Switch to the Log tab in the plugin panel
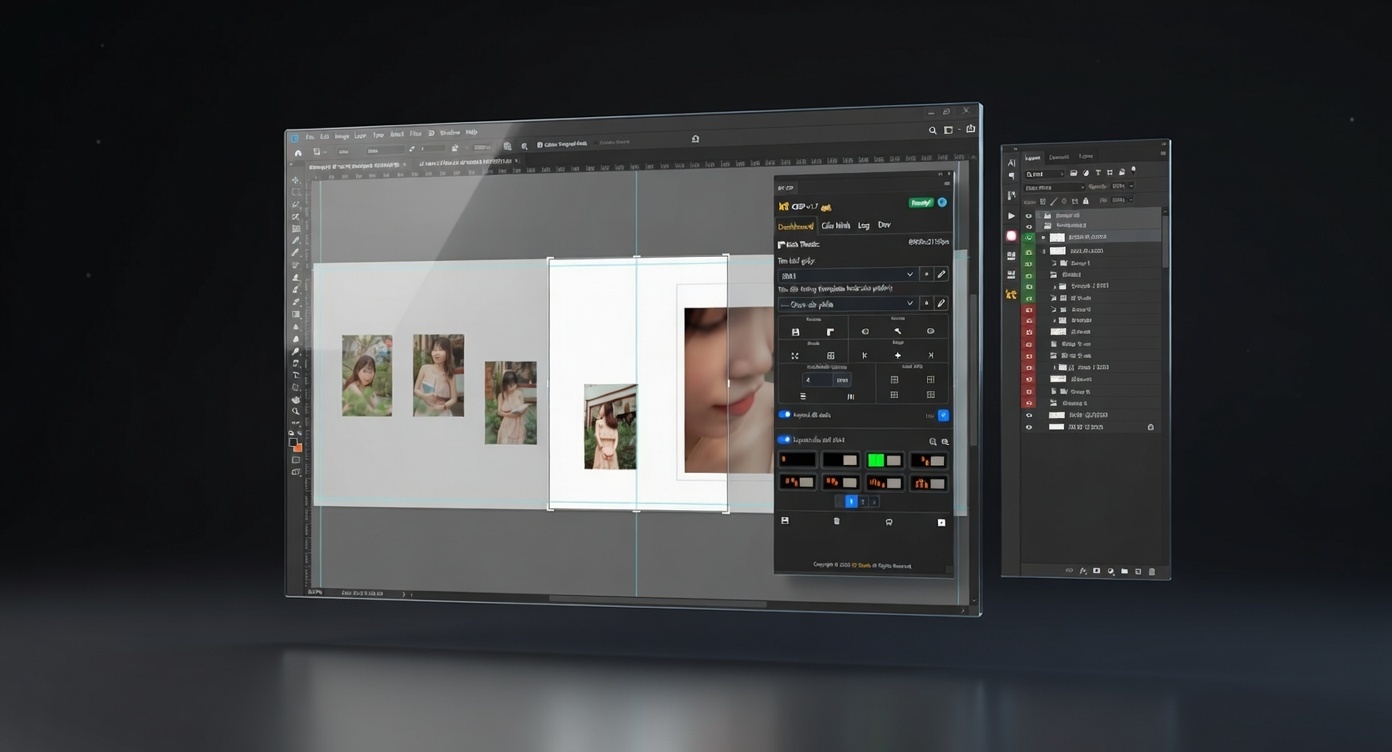Image resolution: width=1392 pixels, height=752 pixels. [863, 226]
